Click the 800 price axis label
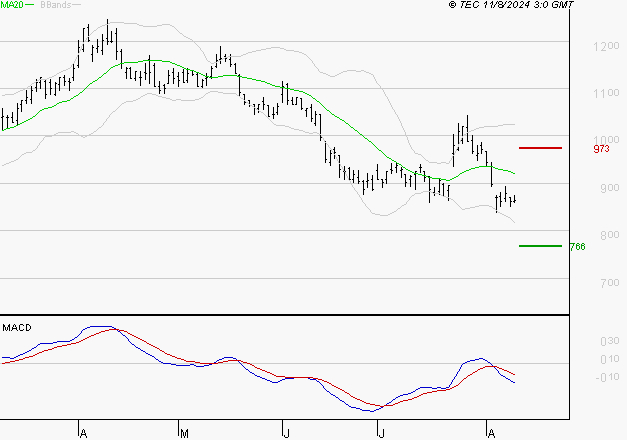627x440 pixels. (x=610, y=235)
